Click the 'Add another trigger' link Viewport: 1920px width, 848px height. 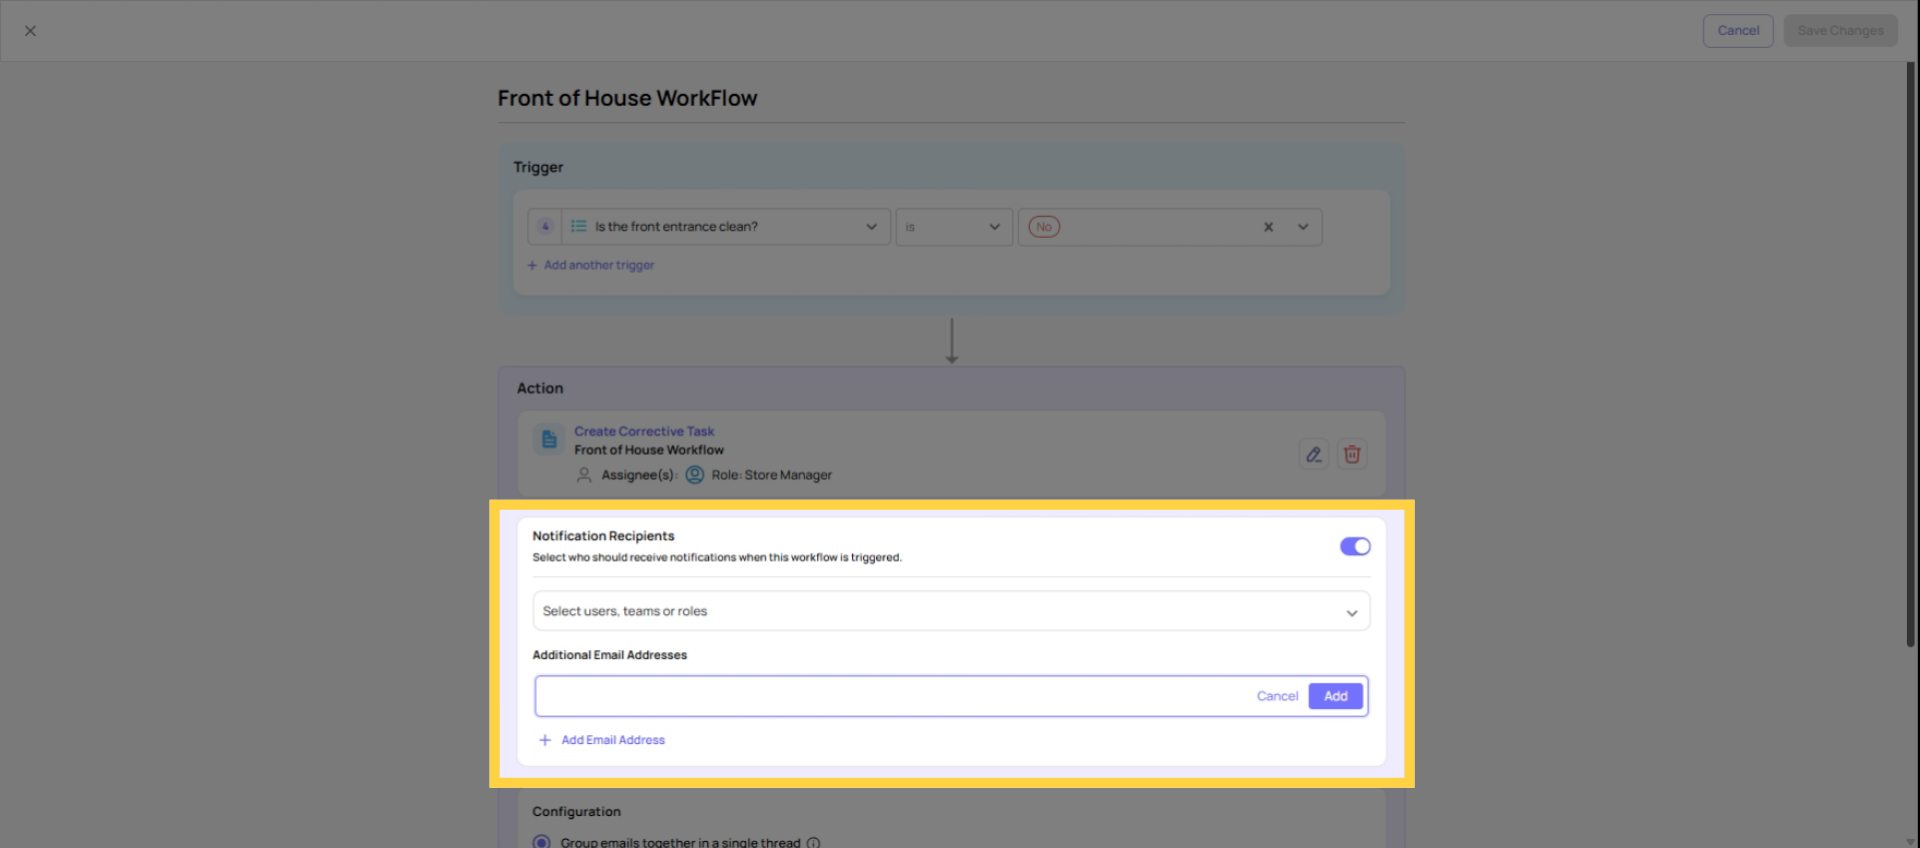click(591, 265)
